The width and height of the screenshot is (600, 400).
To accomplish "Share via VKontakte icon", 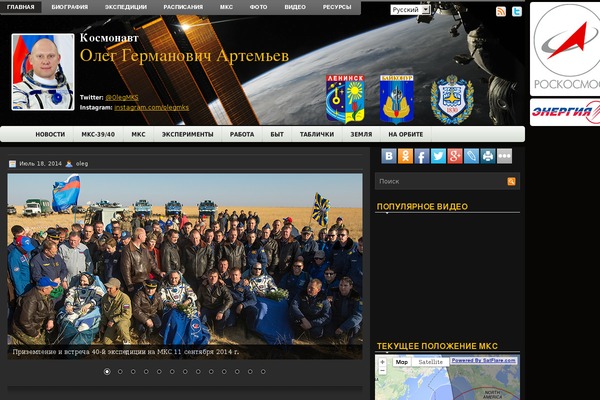I will pyautogui.click(x=389, y=156).
